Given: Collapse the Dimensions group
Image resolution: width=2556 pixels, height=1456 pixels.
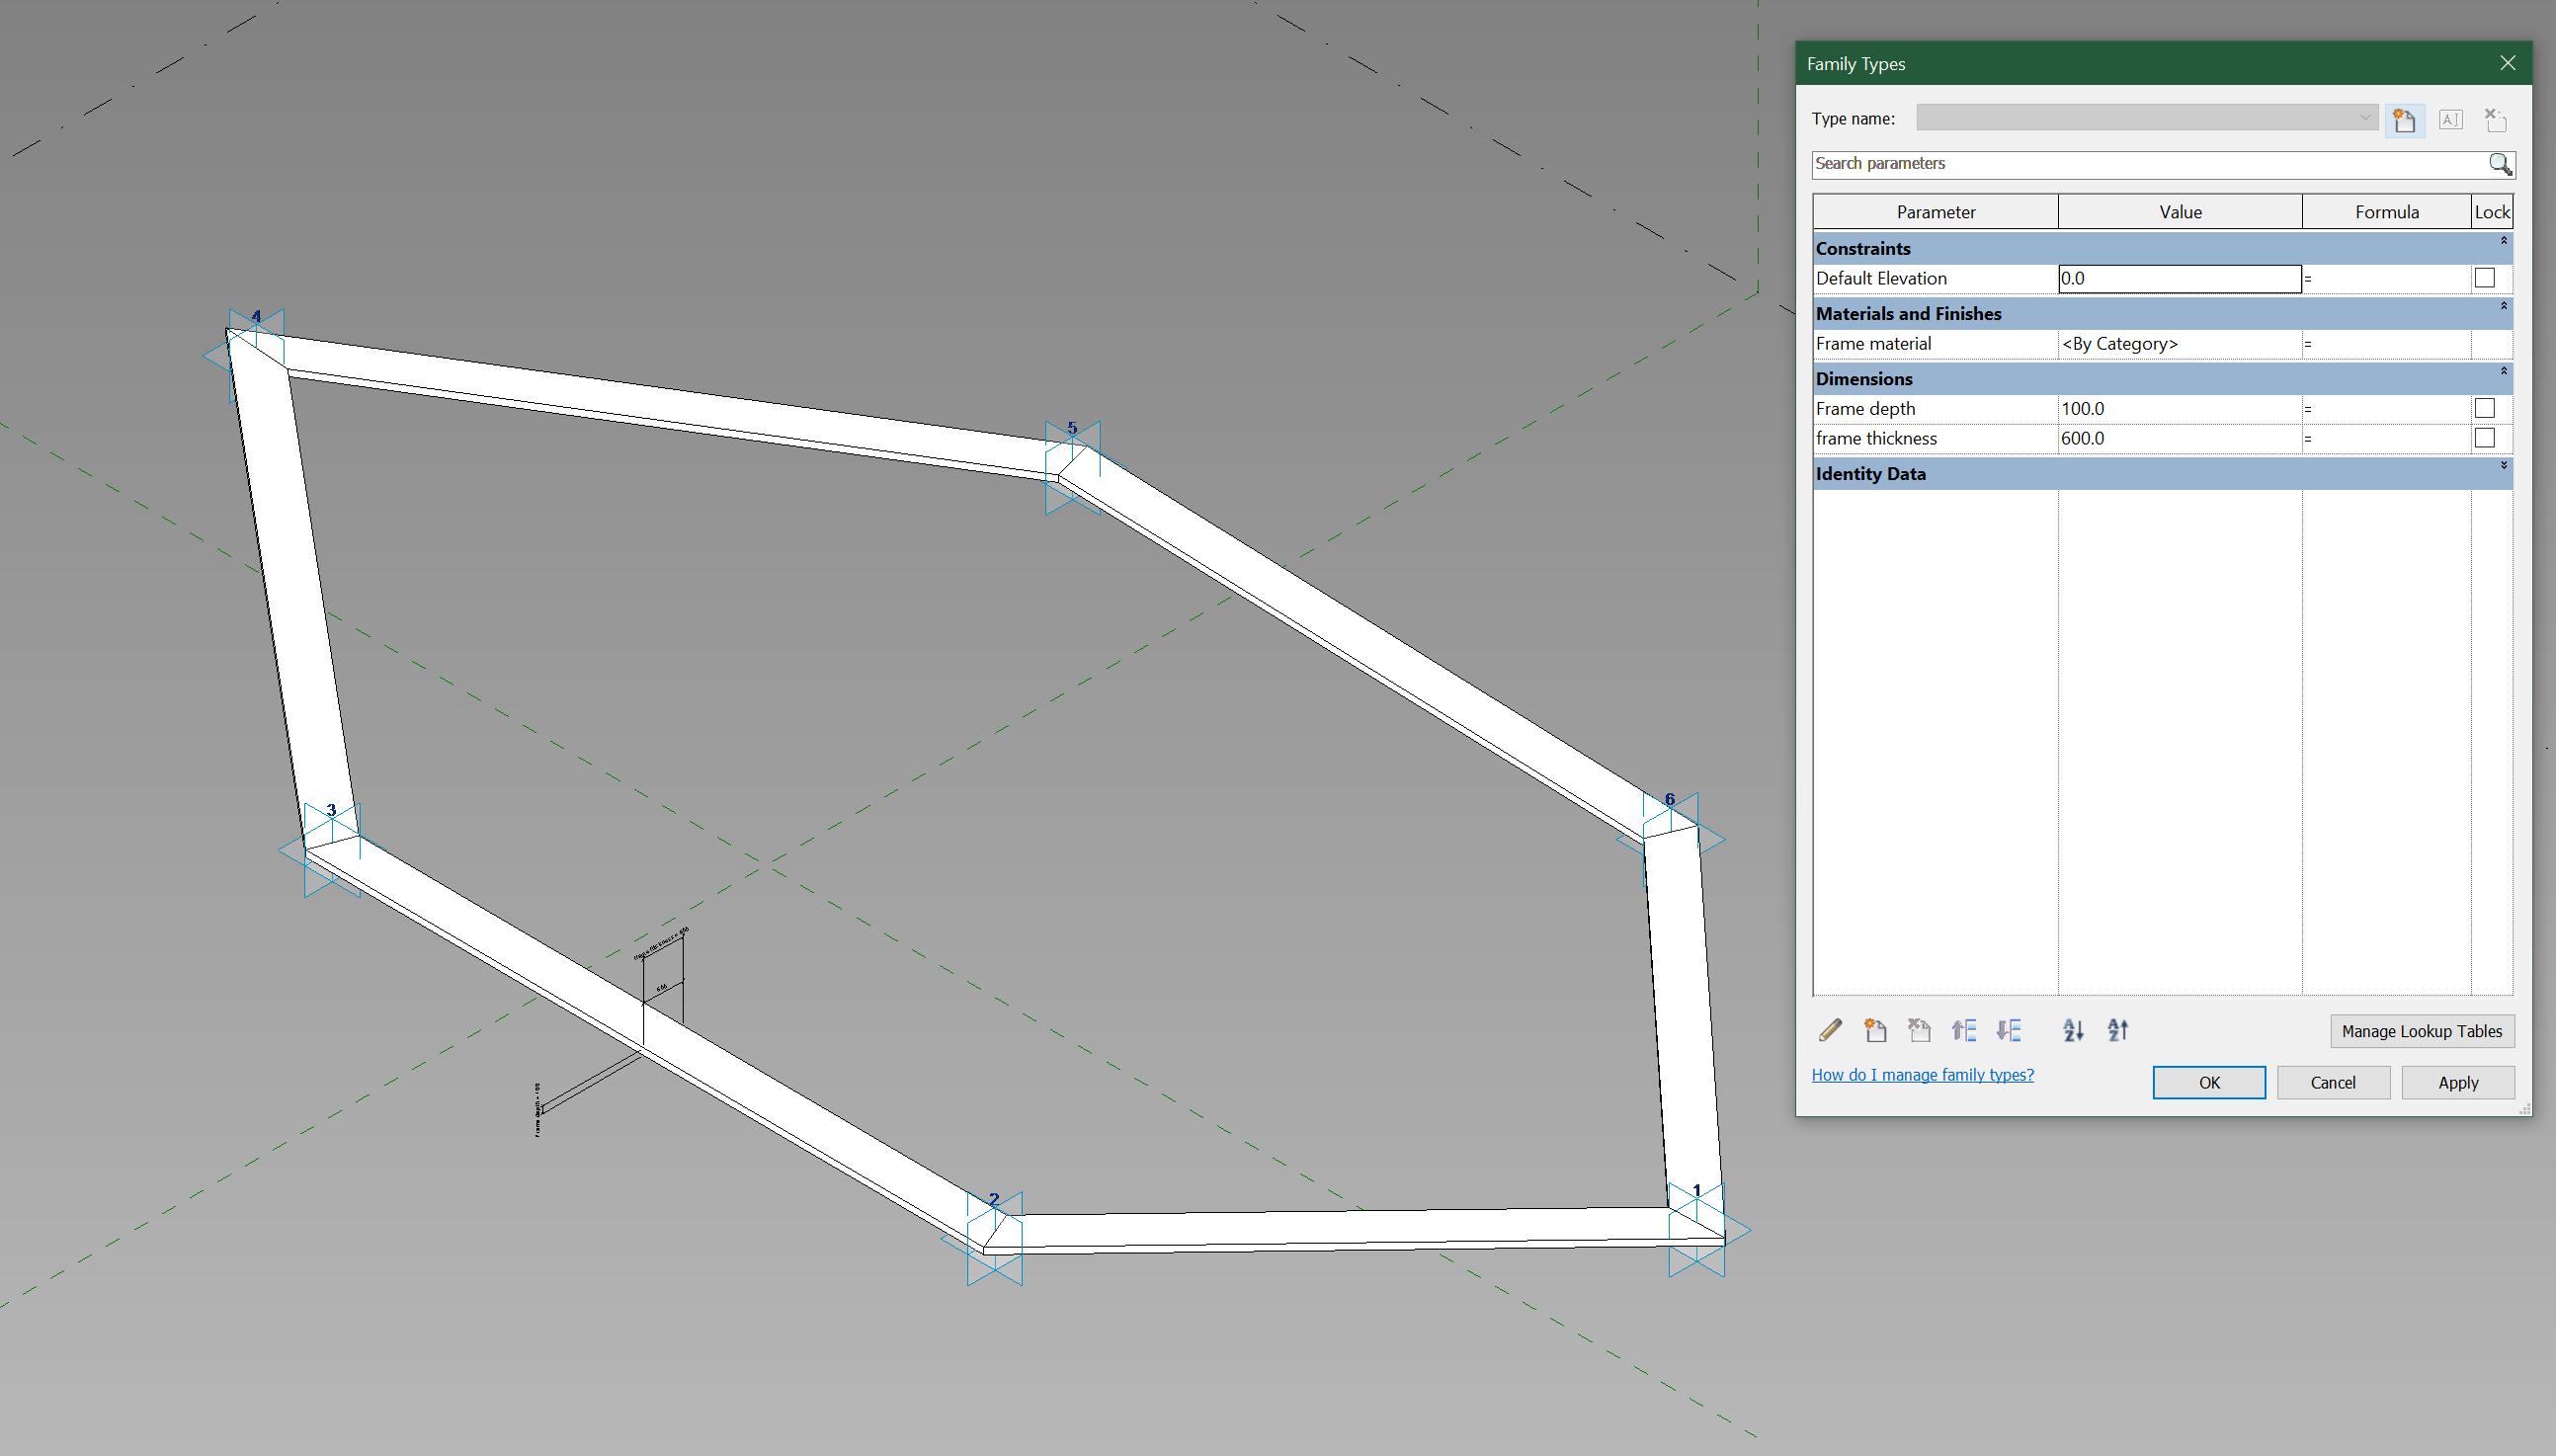Looking at the screenshot, I should click(2504, 371).
